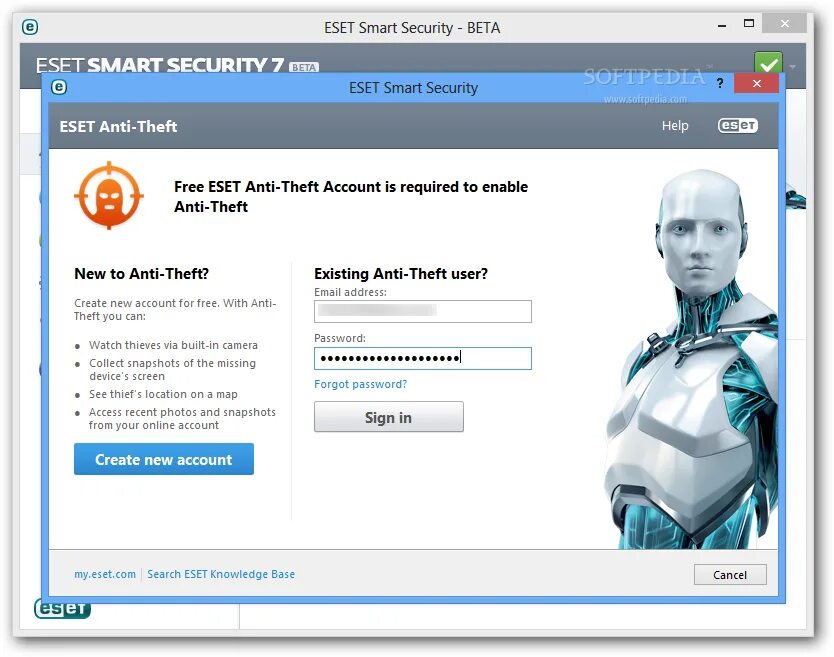Click the ESET eye icon in main window title bar
This screenshot has height=657, width=834.
pyautogui.click(x=30, y=27)
